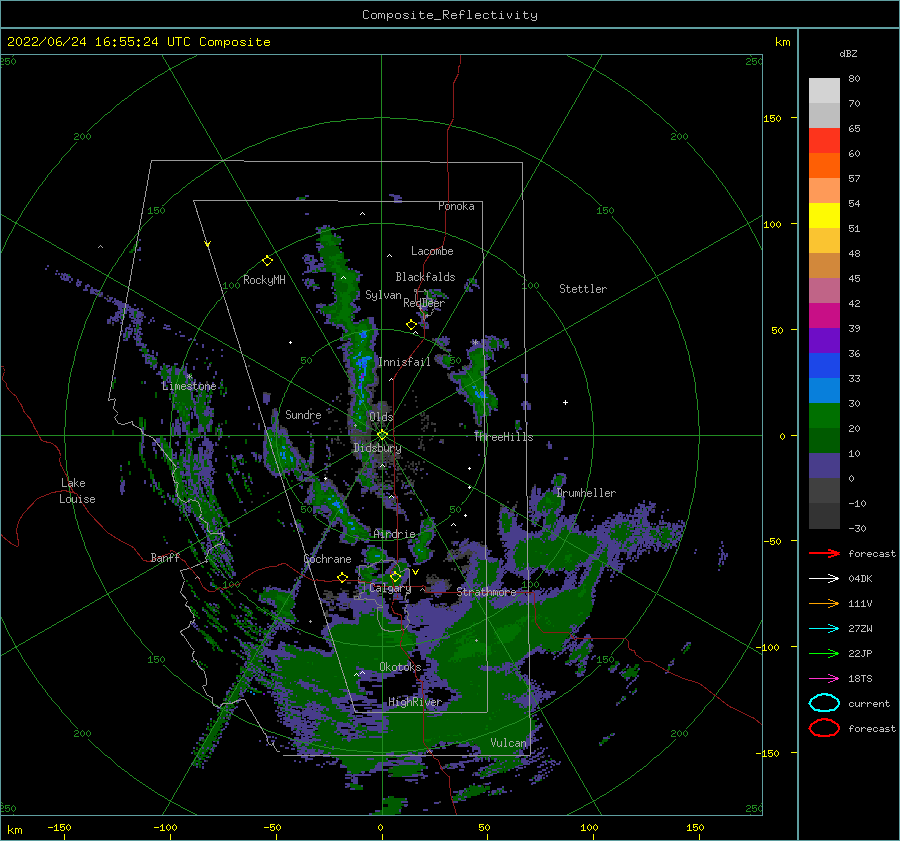Click the 'Airdrie' map label
This screenshot has height=841, width=900.
point(394,534)
